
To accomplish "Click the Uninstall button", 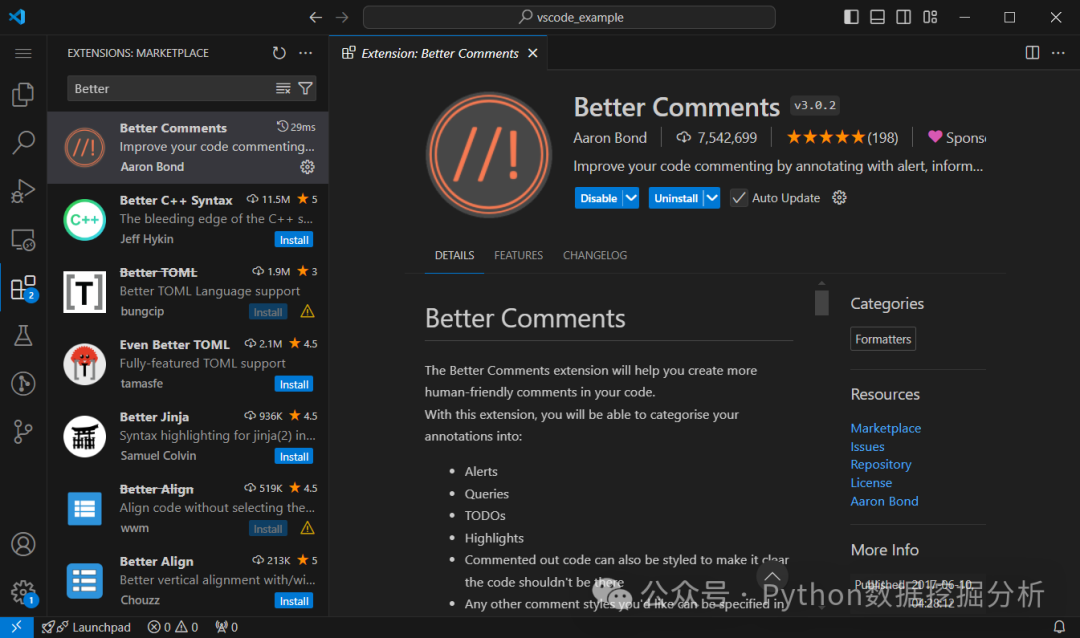I will (x=676, y=198).
